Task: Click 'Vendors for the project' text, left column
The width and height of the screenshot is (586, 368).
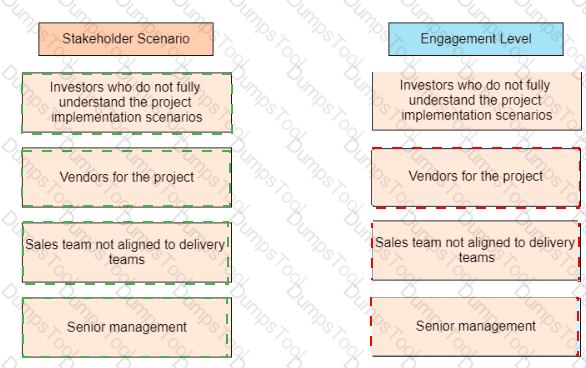Action: (127, 177)
